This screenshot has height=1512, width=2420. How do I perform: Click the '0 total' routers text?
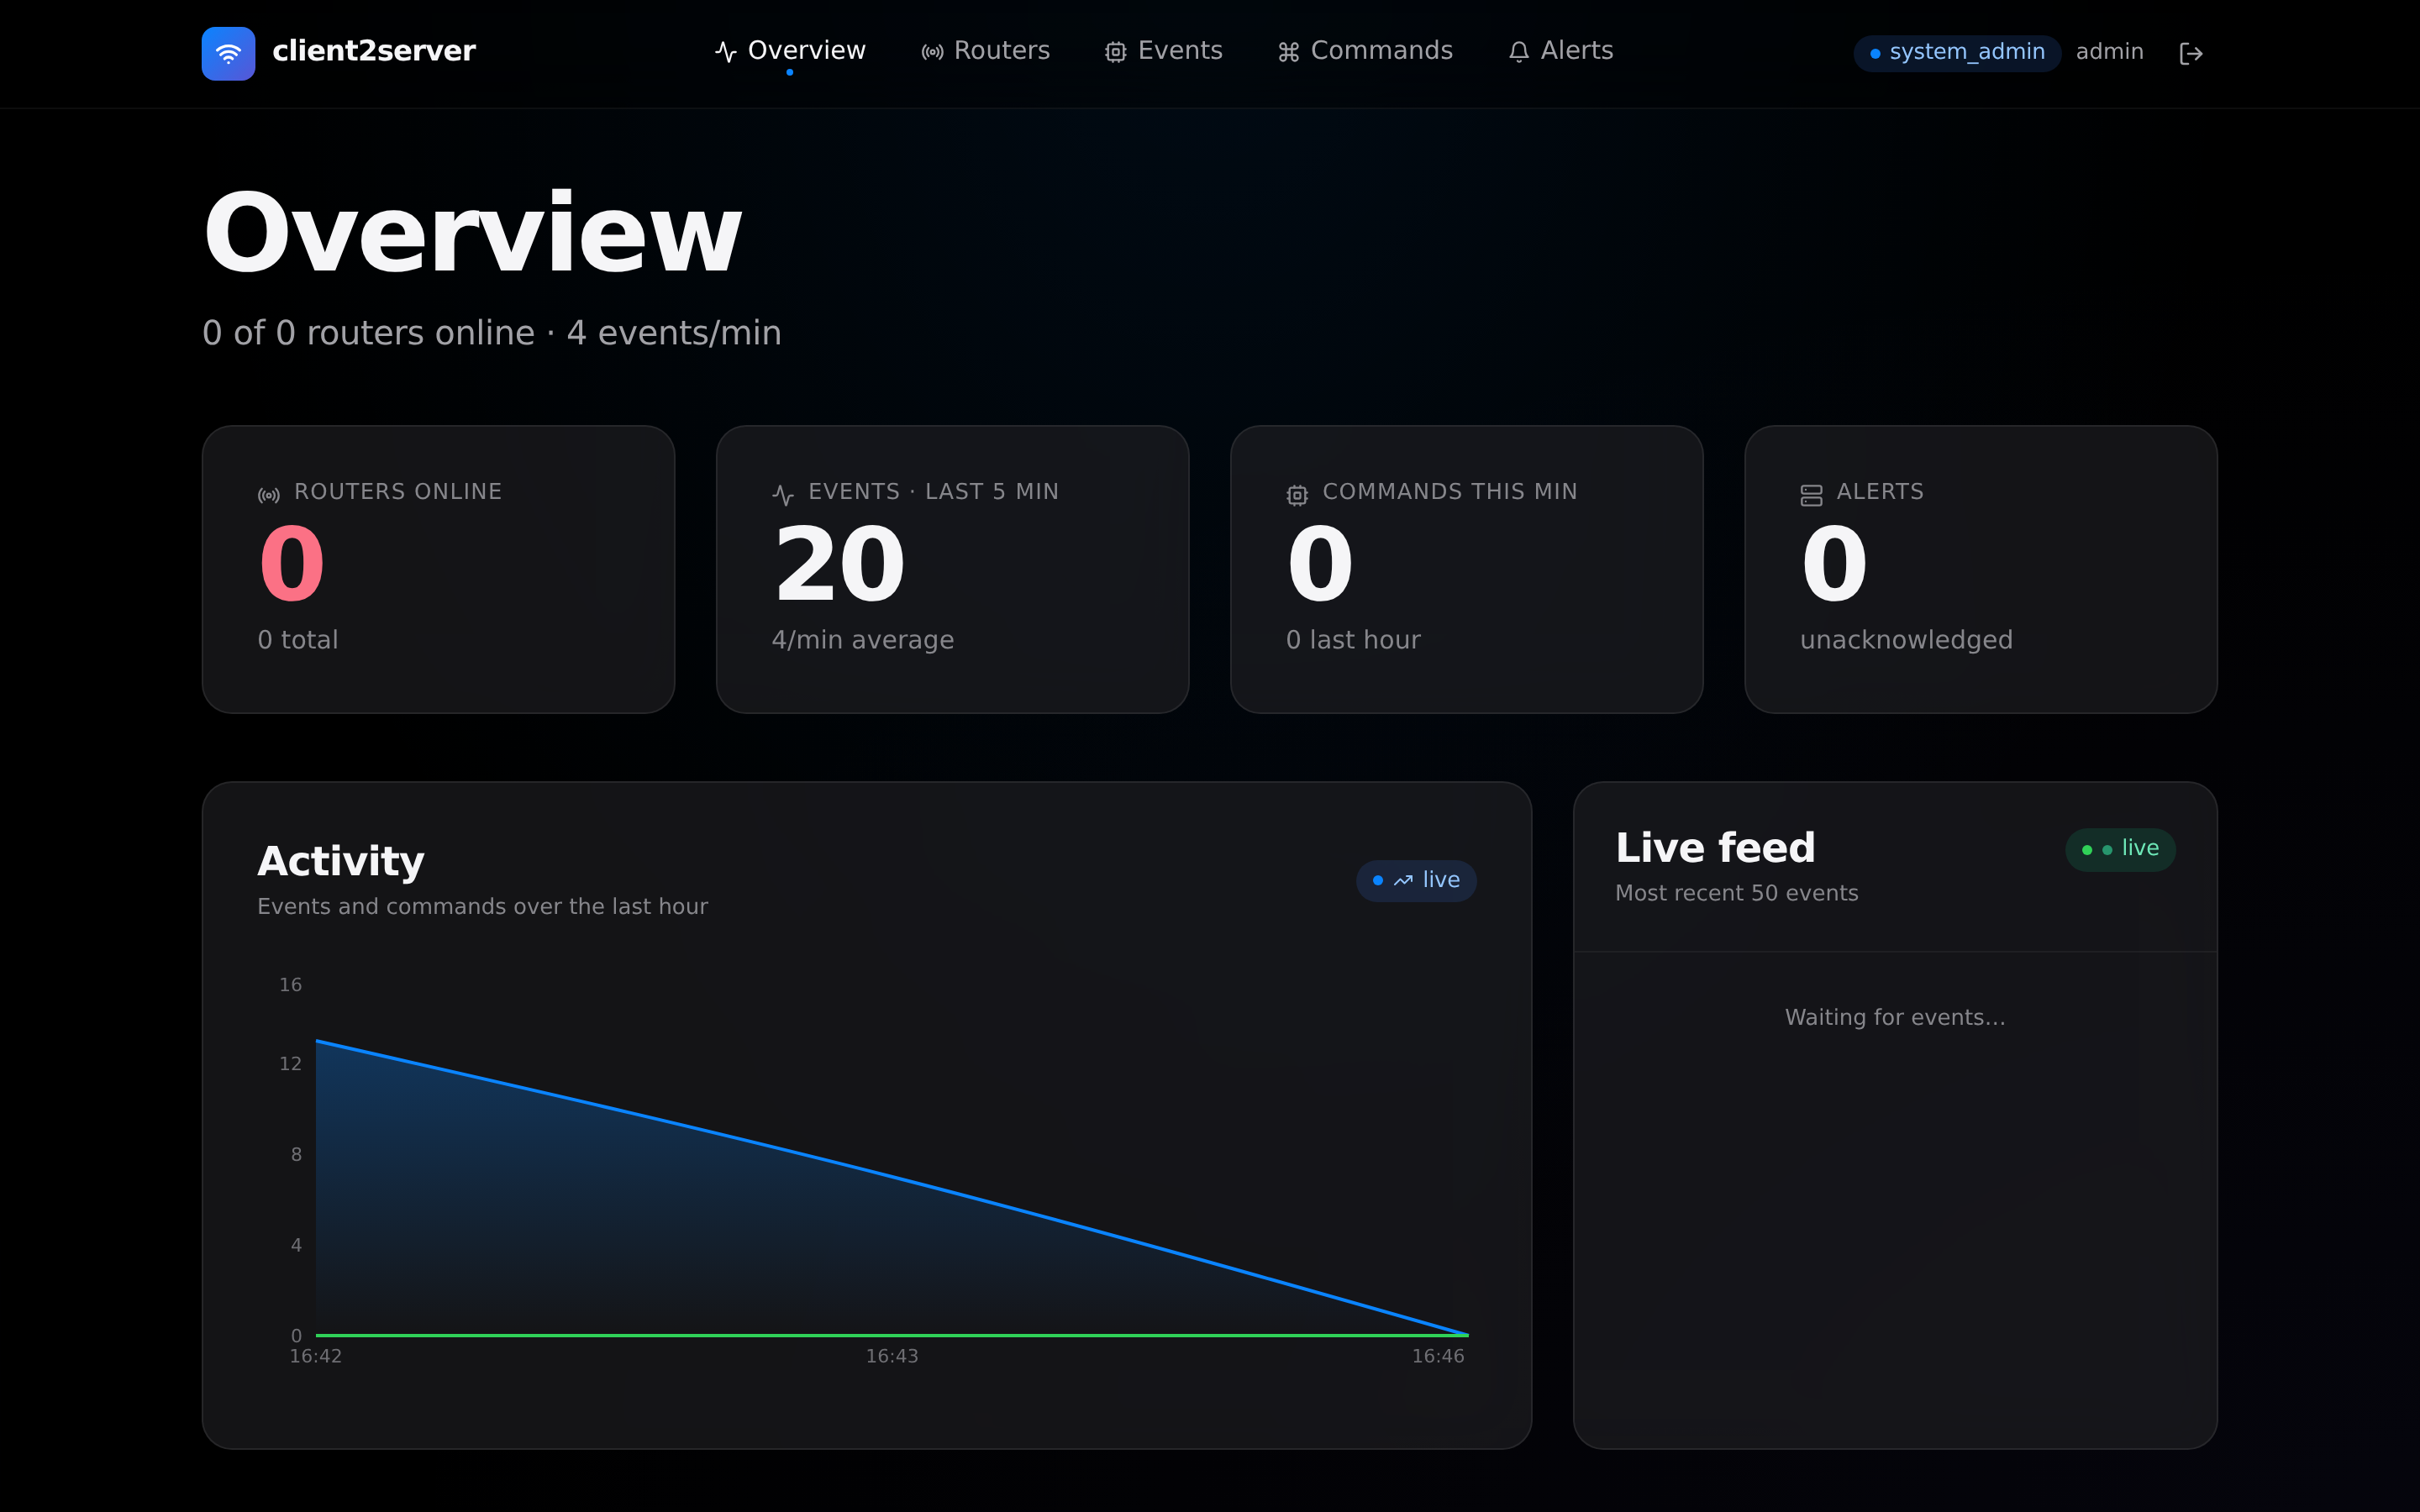point(298,640)
